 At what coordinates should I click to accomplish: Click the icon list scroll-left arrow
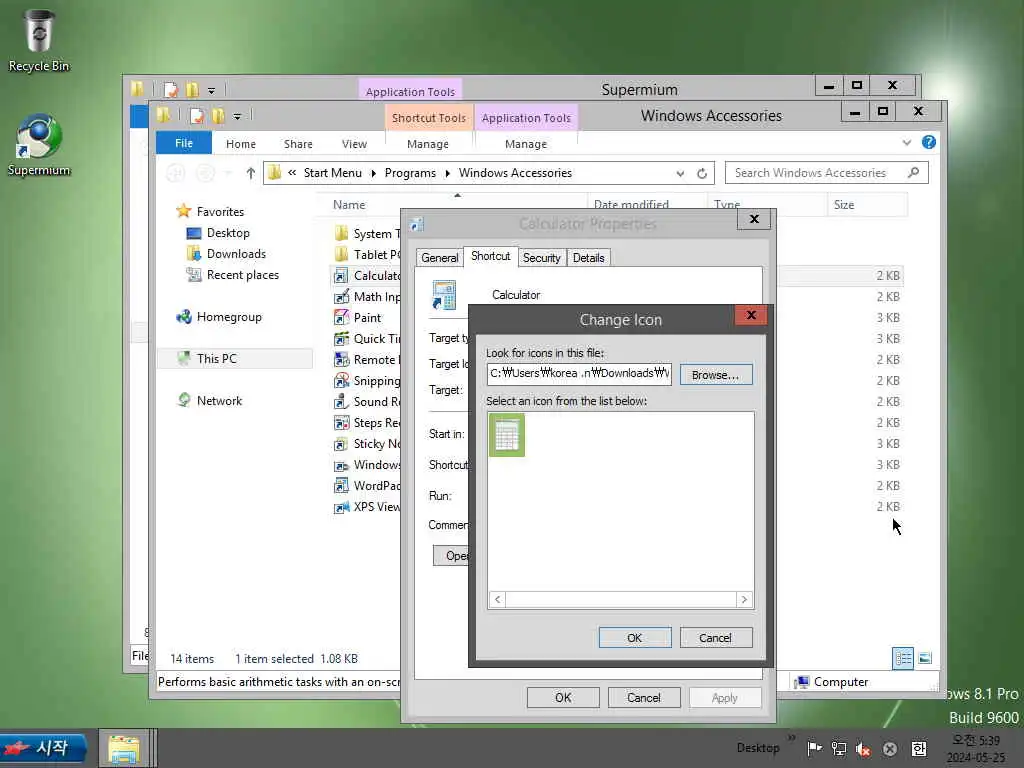click(498, 600)
